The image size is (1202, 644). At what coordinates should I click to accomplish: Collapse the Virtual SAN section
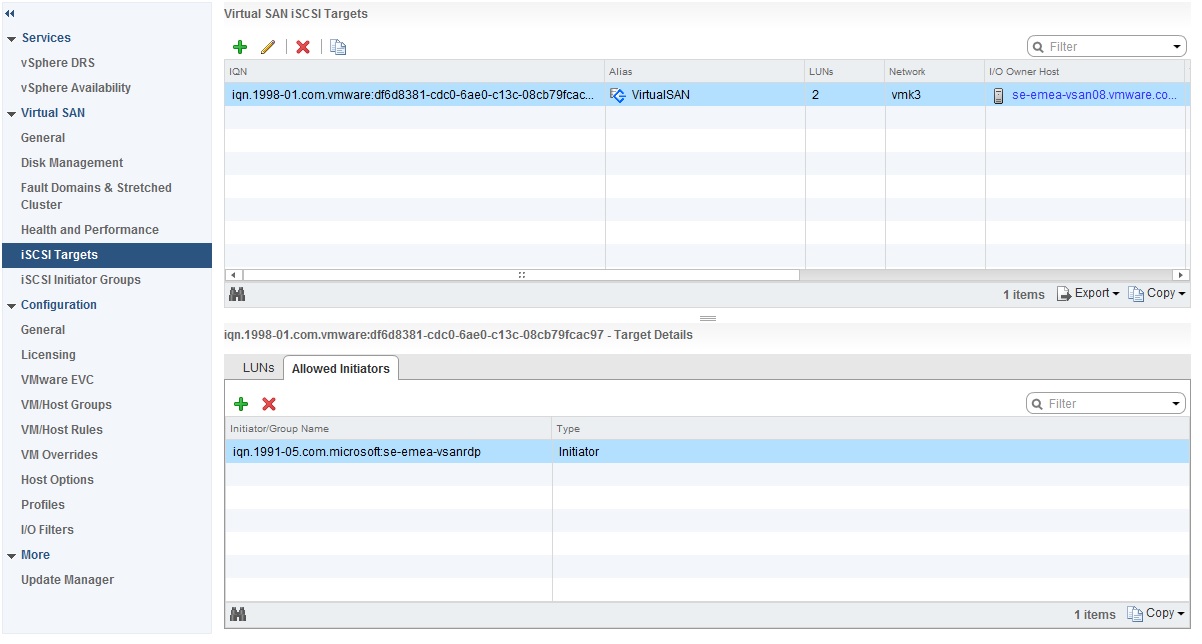pyautogui.click(x=11, y=114)
